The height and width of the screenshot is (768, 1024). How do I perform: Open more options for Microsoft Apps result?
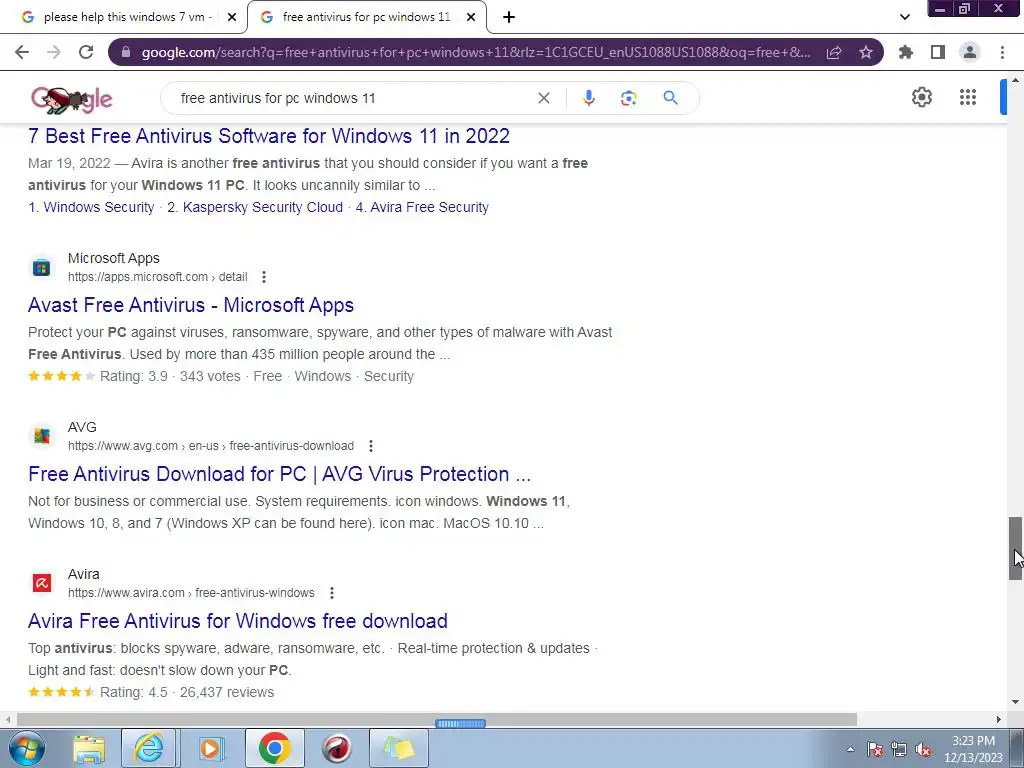[x=264, y=277]
